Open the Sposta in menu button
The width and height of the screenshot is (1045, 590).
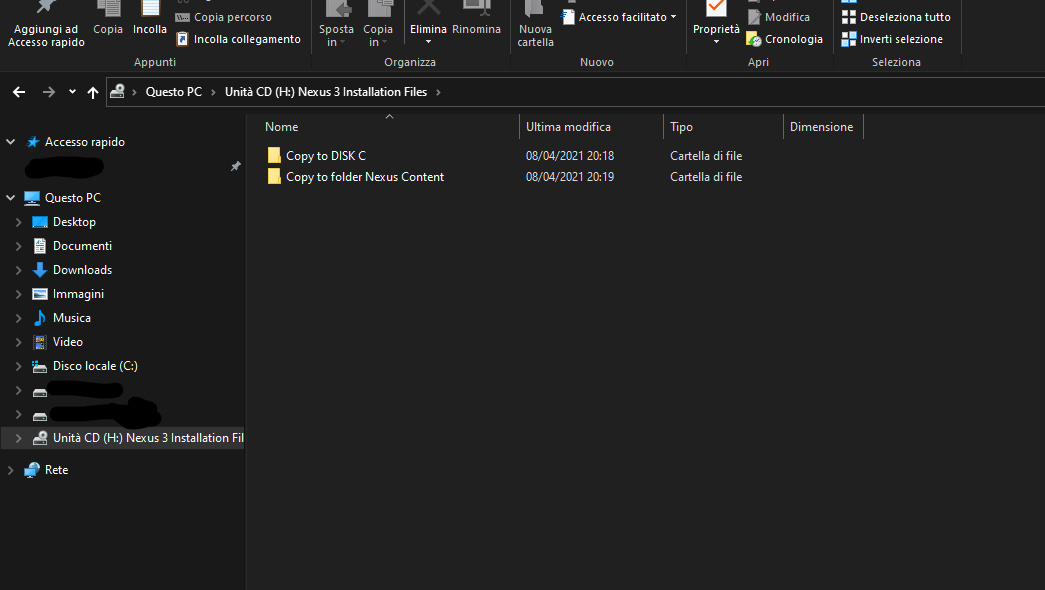(x=336, y=25)
